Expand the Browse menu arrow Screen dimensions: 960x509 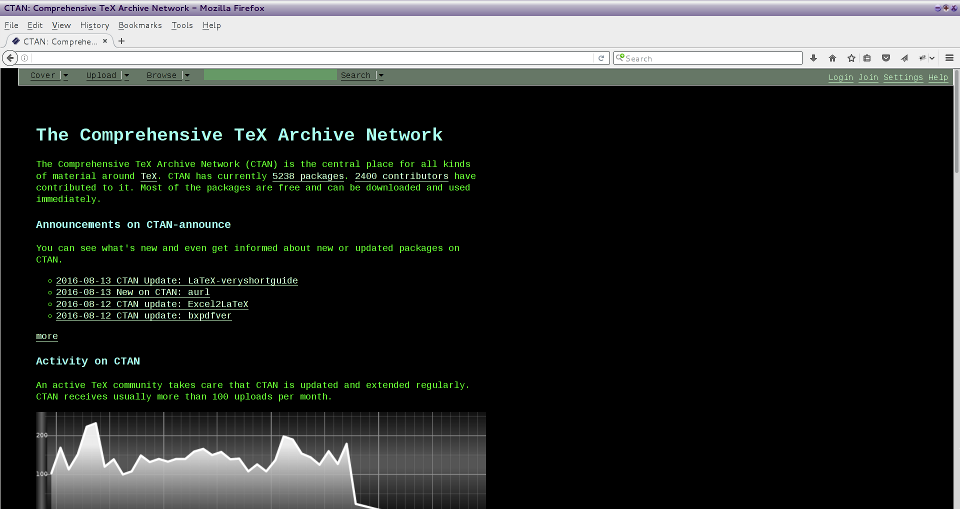(187, 75)
